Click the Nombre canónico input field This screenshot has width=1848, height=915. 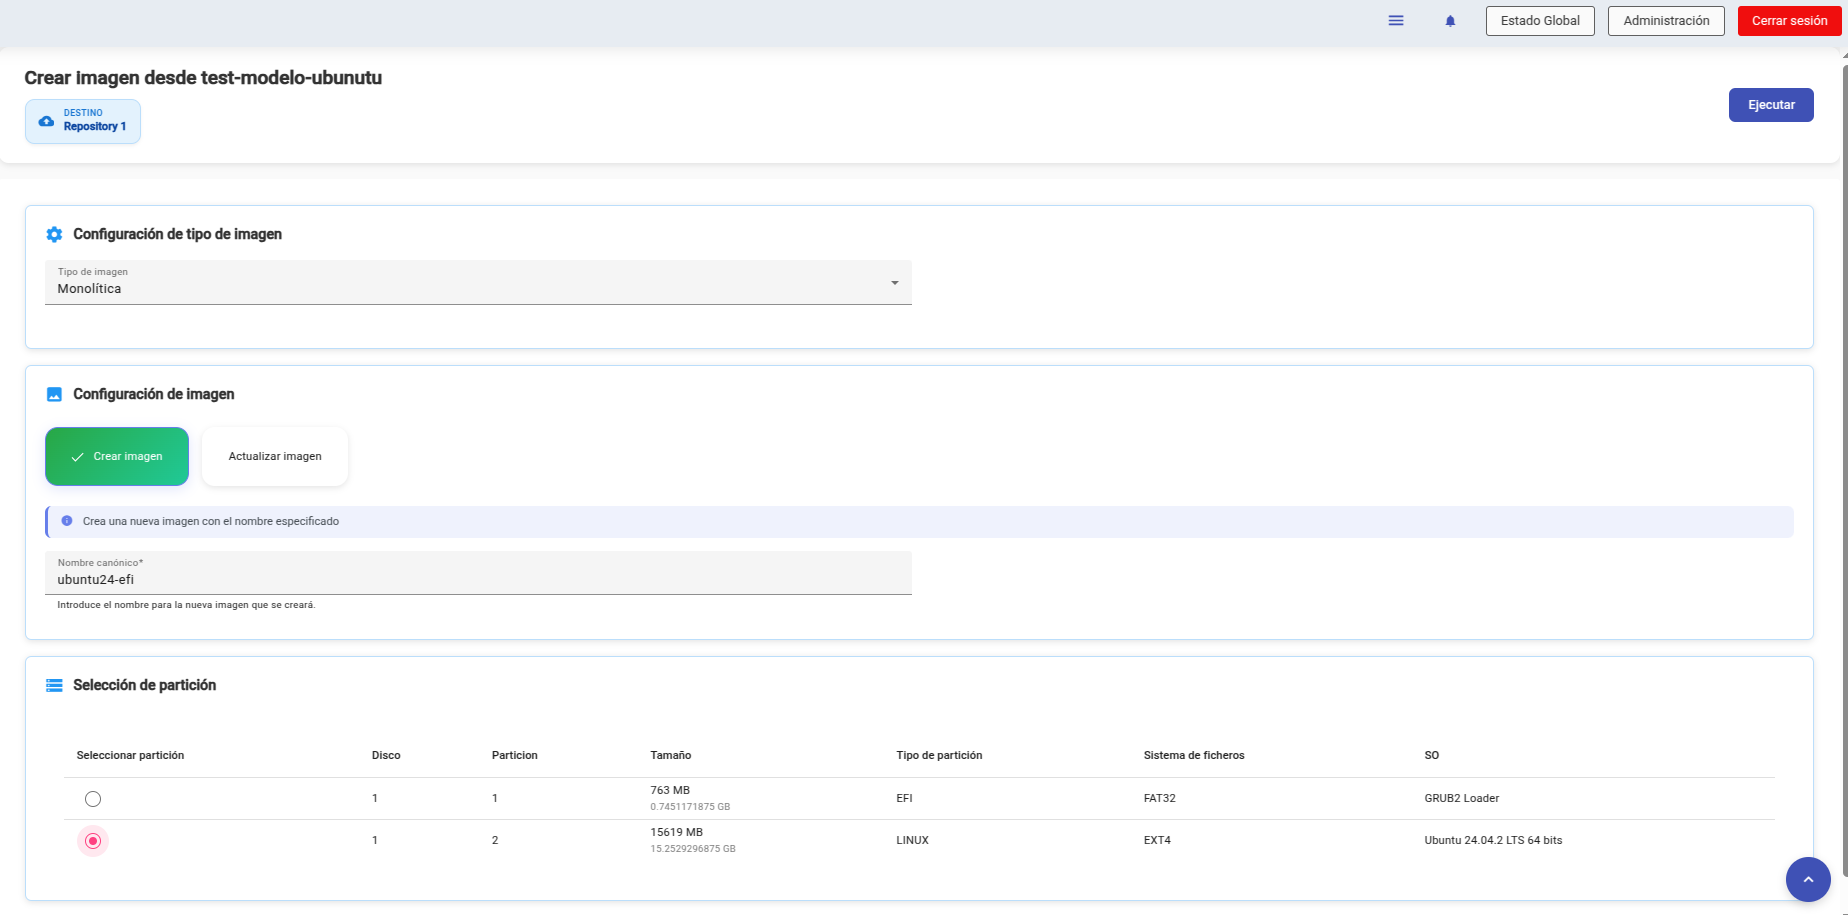(x=478, y=579)
